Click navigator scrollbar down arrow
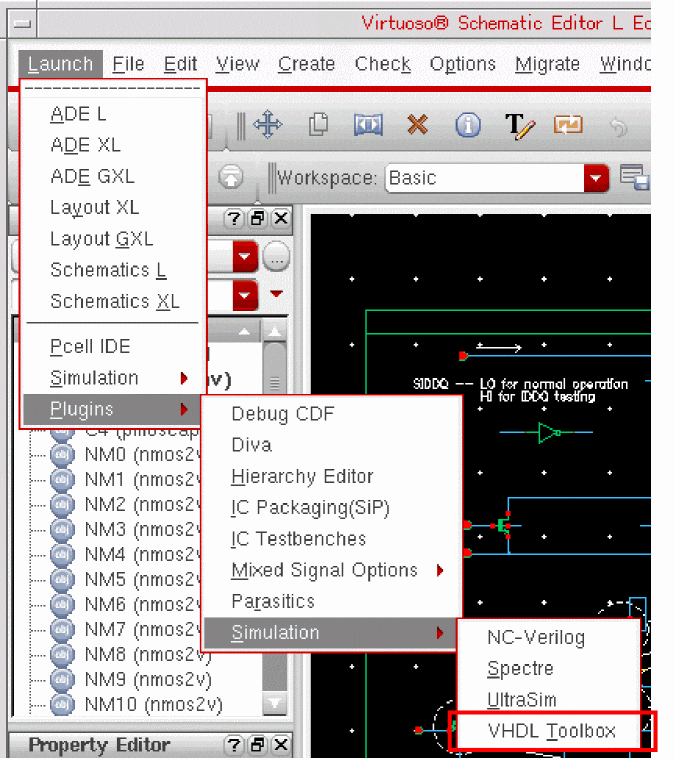The image size is (675, 761). click(275, 704)
